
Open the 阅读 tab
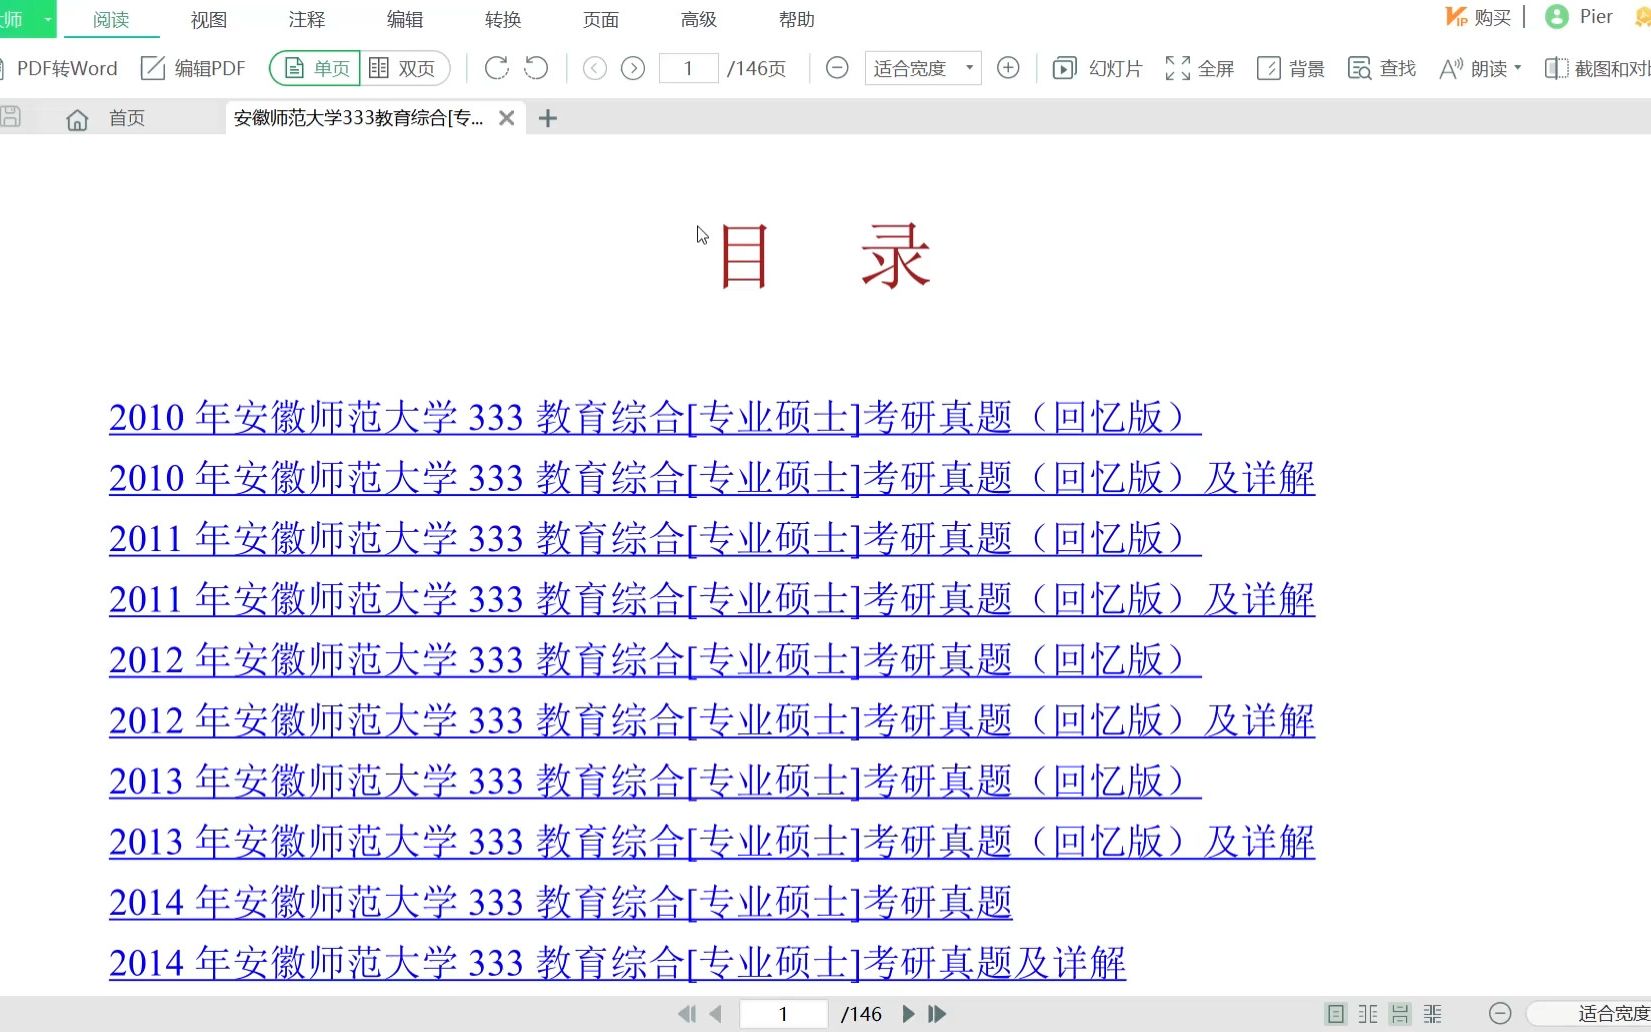111,19
